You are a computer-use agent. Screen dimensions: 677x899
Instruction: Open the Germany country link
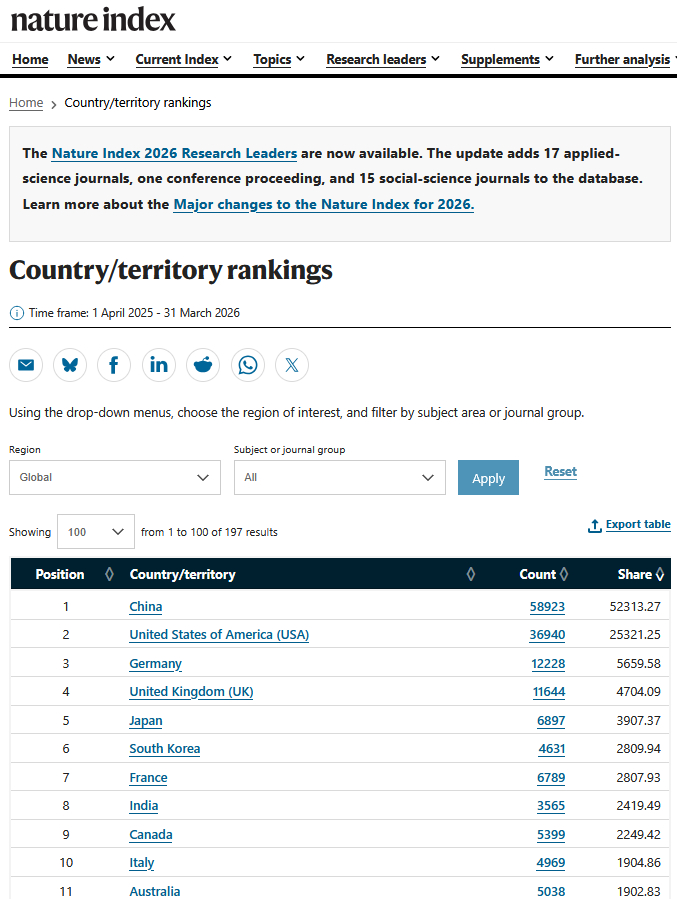click(155, 663)
